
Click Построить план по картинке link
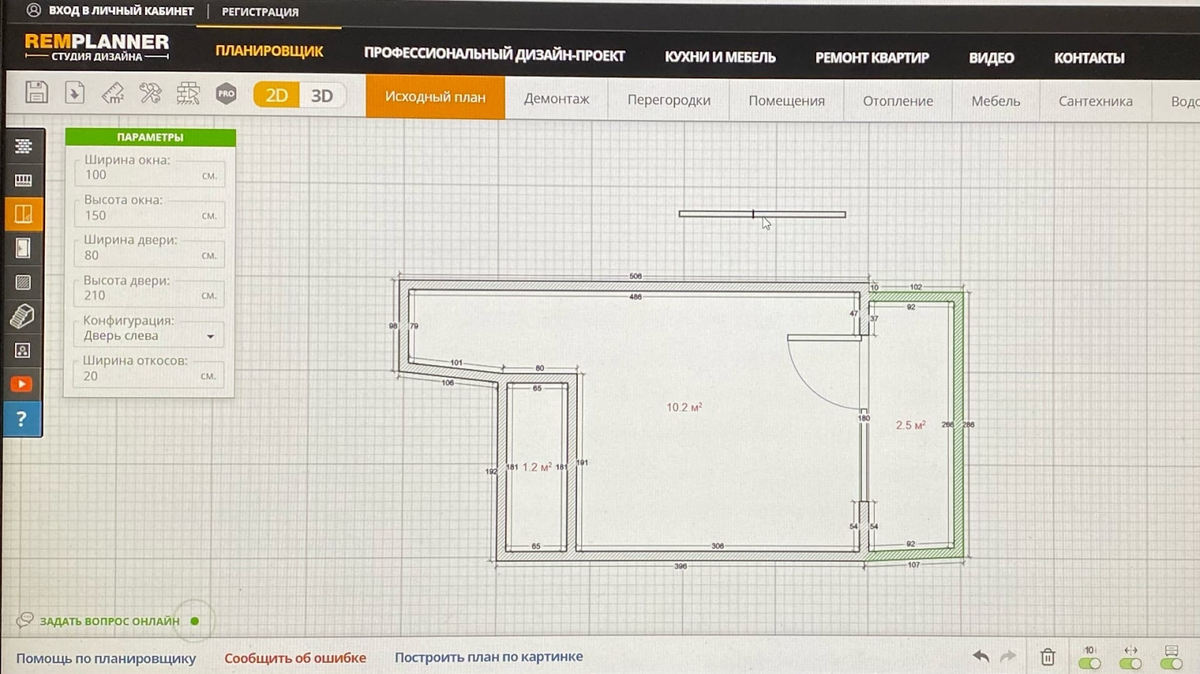tap(489, 657)
